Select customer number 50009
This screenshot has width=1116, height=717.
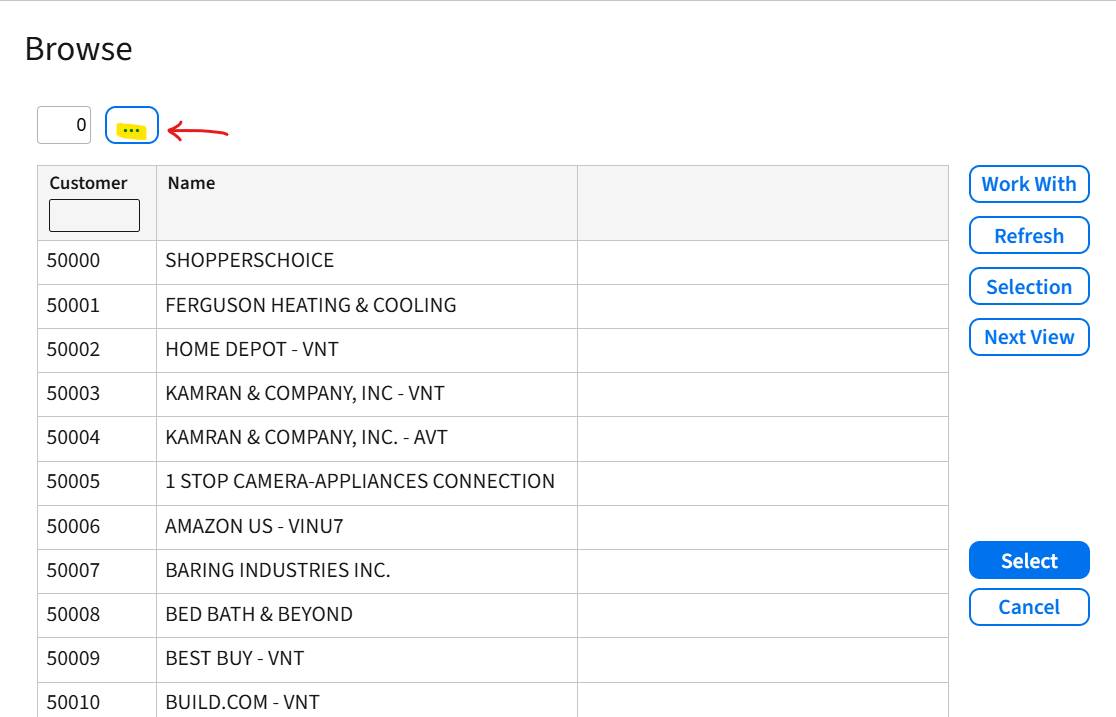coord(73,659)
